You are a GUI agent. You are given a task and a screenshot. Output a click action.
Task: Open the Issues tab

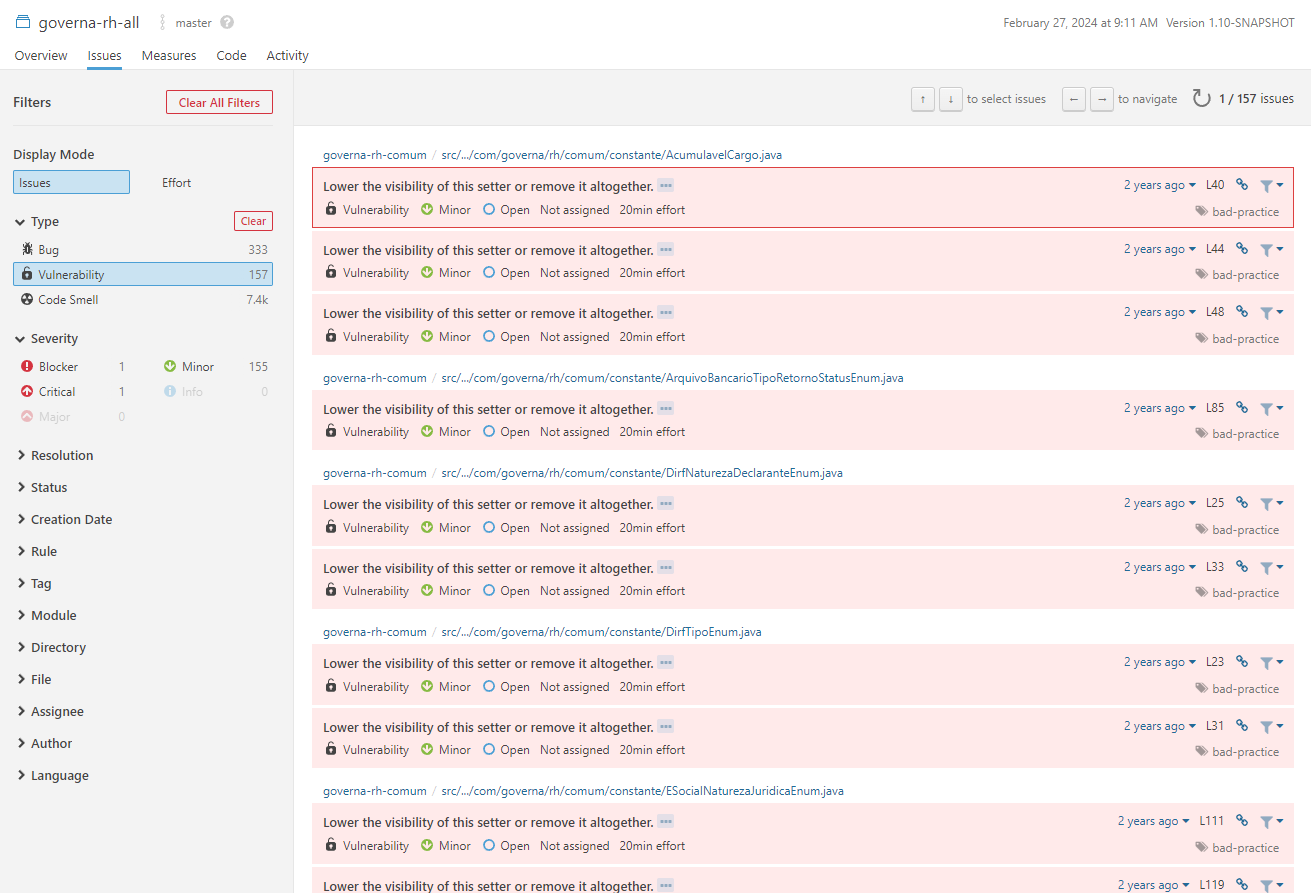tap(104, 56)
